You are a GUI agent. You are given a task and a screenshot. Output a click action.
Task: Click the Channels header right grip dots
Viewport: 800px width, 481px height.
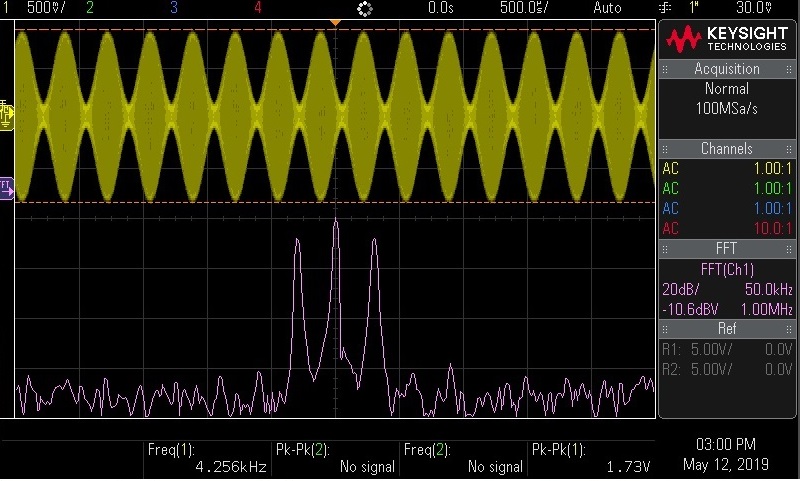pyautogui.click(x=789, y=148)
